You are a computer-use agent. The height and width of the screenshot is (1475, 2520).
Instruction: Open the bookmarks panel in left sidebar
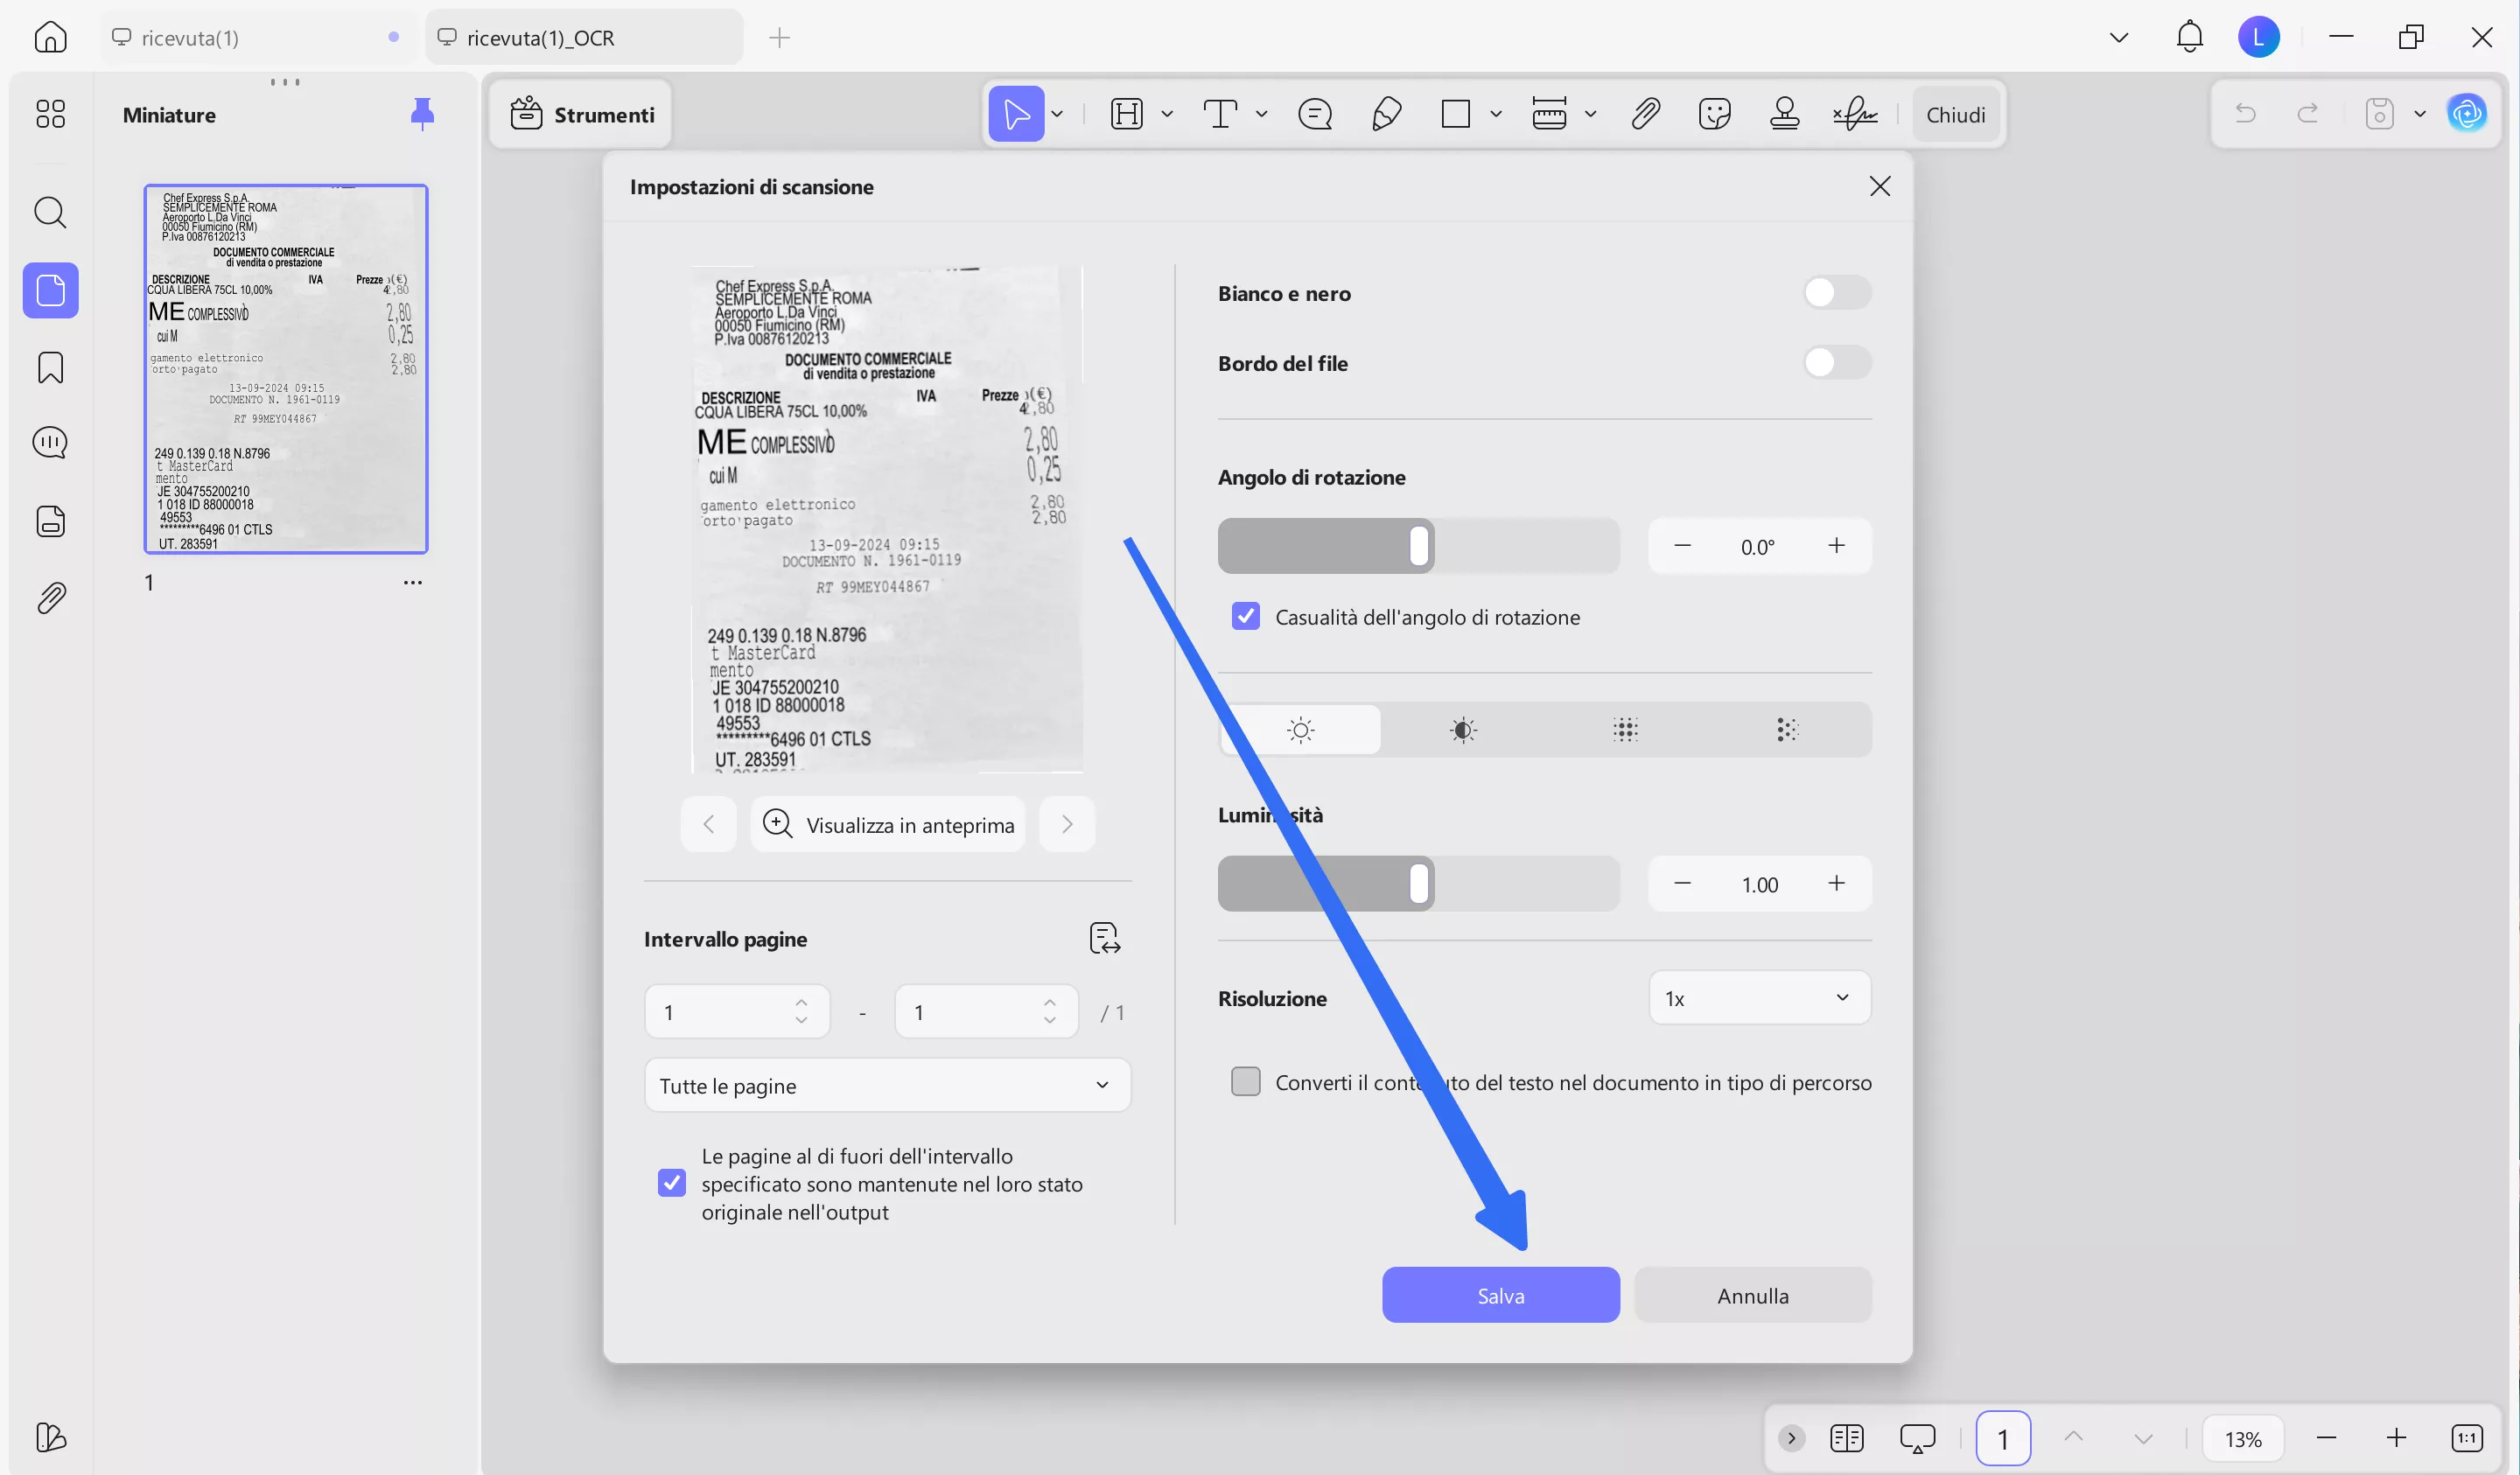point(50,367)
